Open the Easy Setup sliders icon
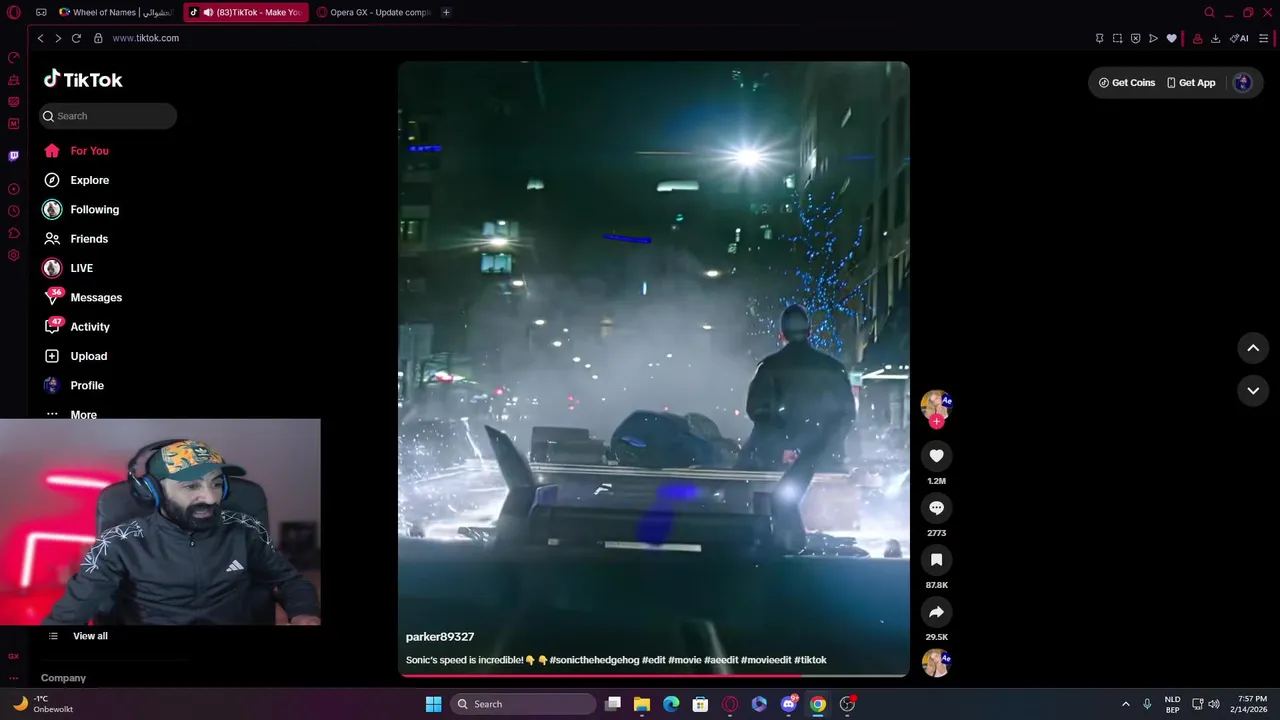Screen dimensions: 1280x720 pyautogui.click(x=1264, y=38)
